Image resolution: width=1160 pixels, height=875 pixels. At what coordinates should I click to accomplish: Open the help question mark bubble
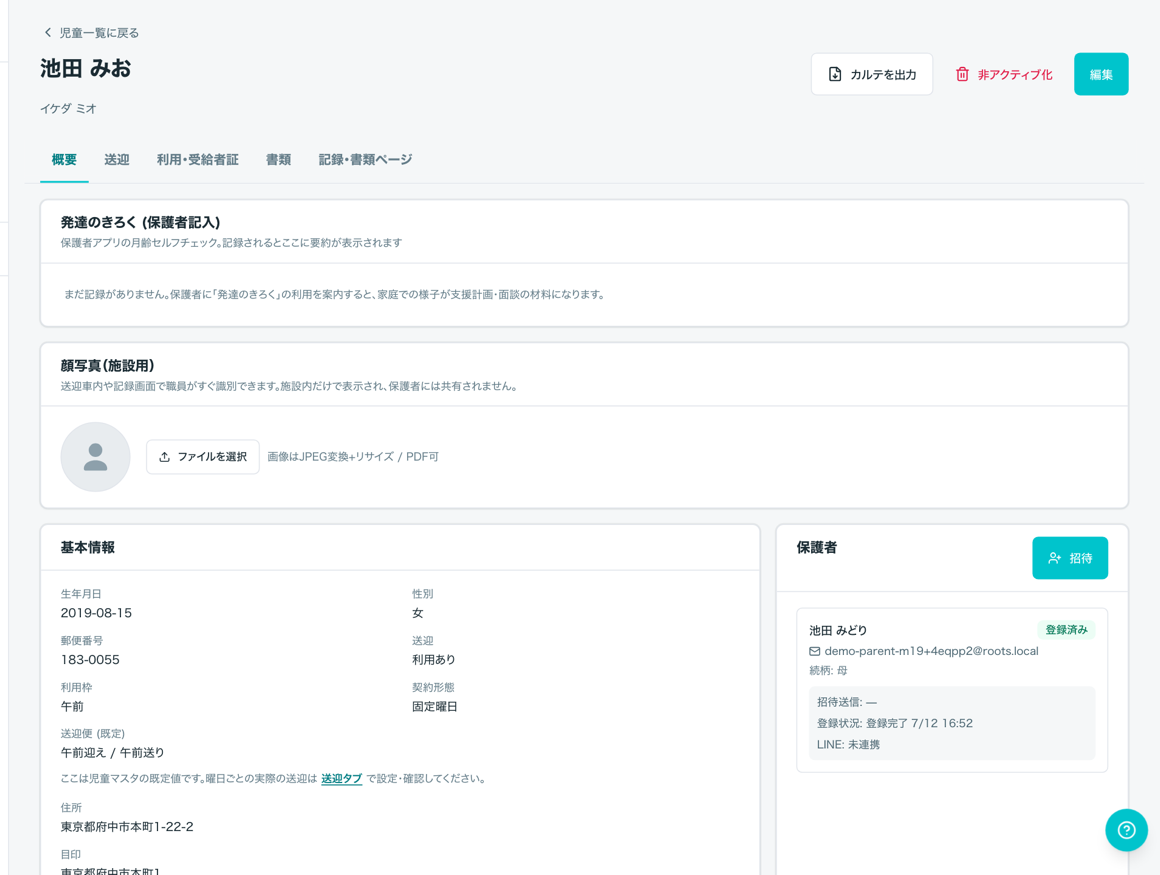[1126, 830]
